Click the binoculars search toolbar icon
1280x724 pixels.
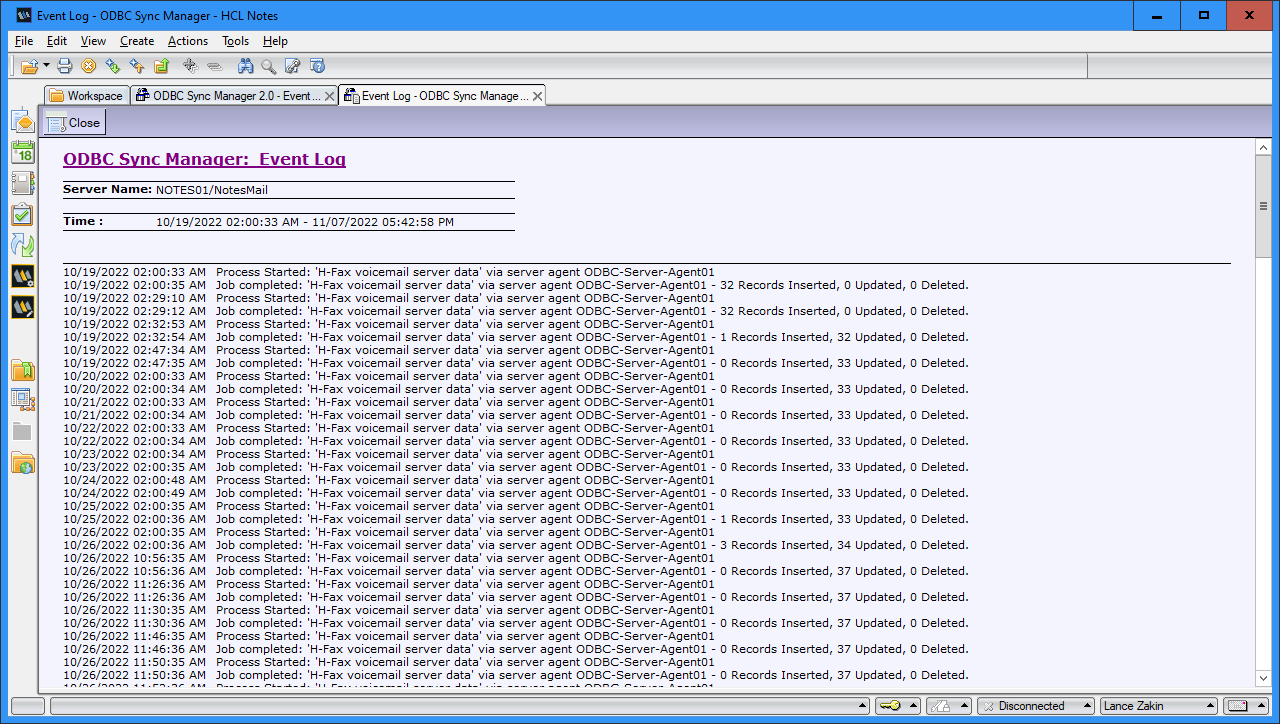tap(245, 66)
